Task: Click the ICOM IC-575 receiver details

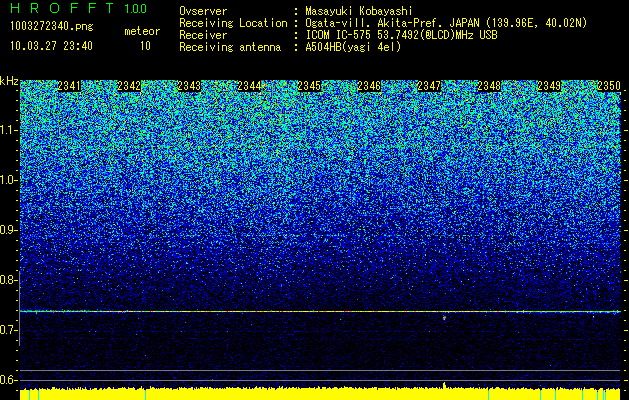Action: [401, 35]
